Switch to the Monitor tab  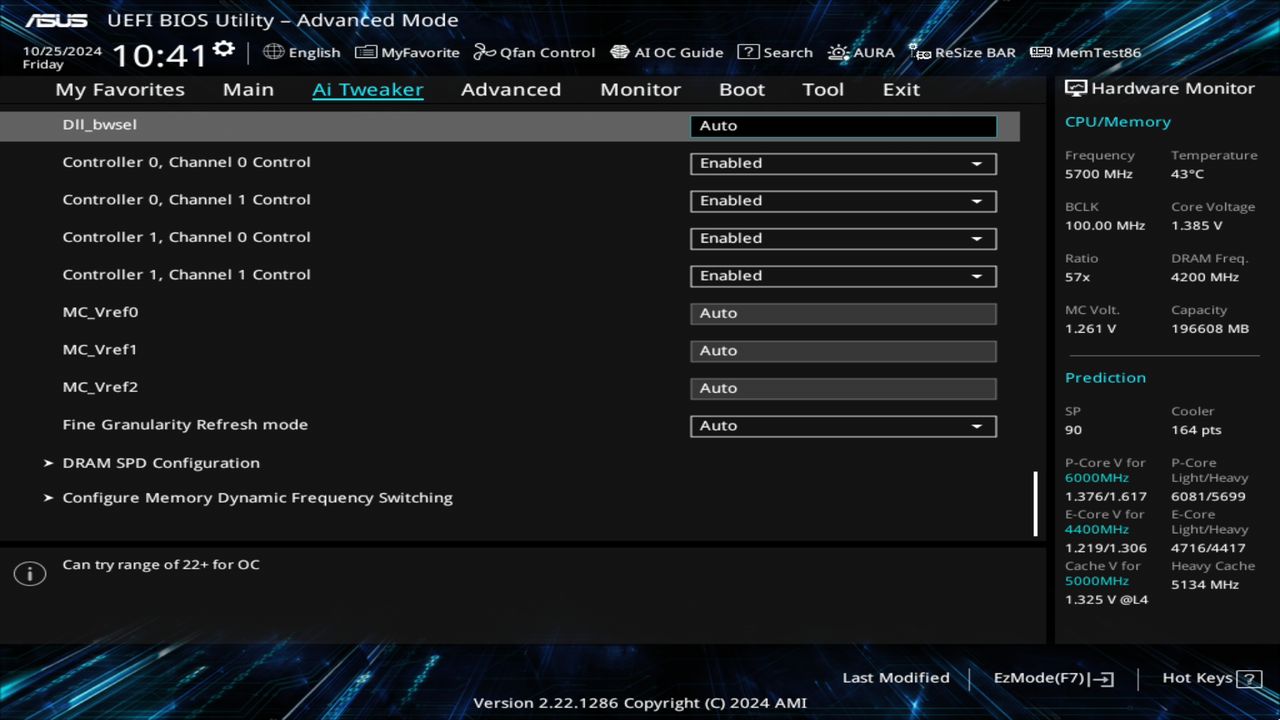[x=640, y=89]
